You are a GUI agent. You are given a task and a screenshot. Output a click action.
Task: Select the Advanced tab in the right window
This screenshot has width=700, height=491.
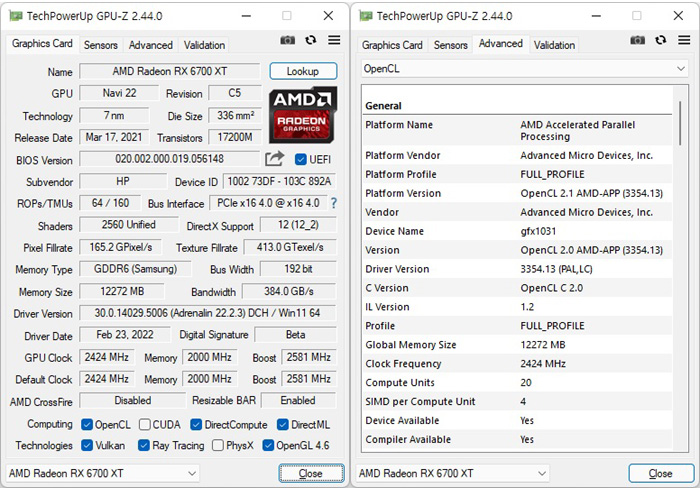pos(500,44)
